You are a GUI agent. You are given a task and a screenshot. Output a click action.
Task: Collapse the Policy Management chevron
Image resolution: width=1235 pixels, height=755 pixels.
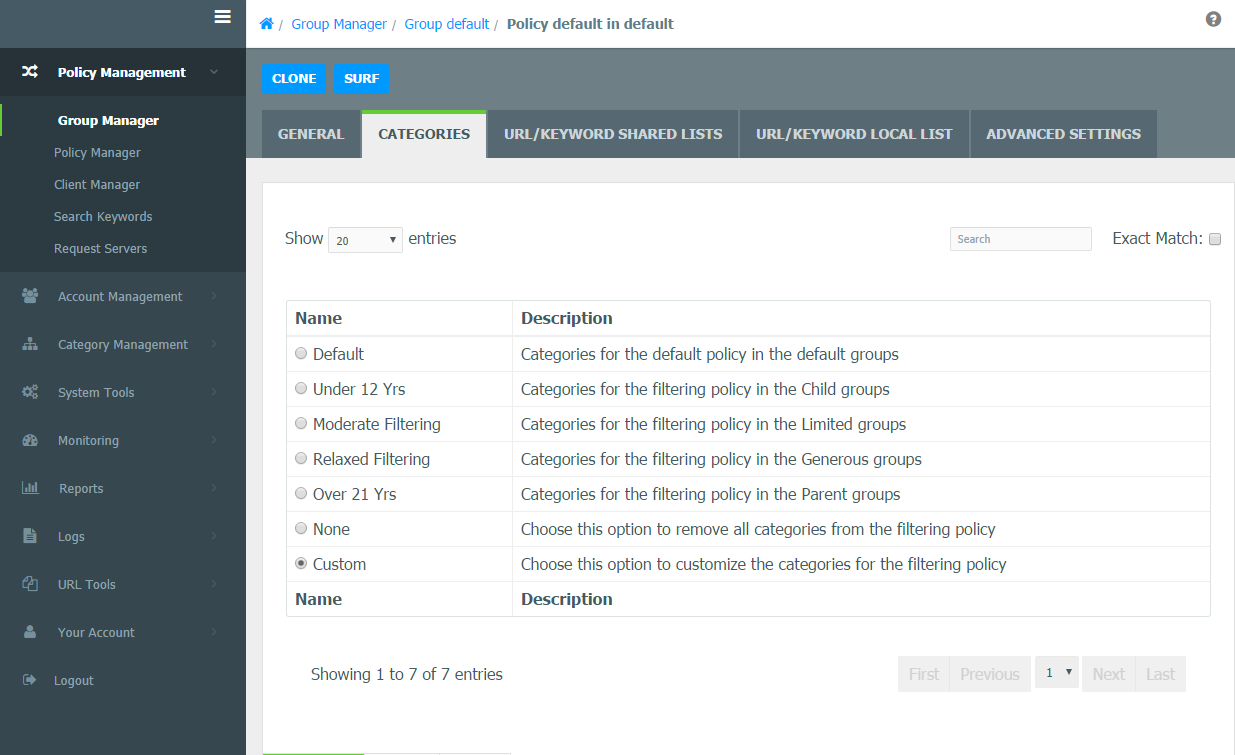tap(214, 72)
